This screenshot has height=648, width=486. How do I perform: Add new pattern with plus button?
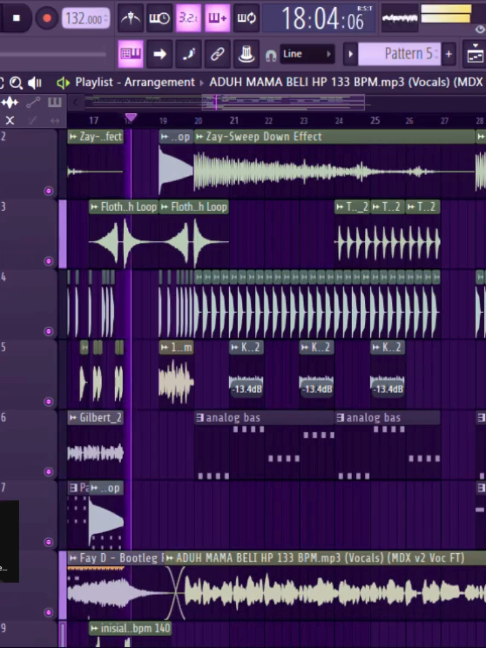click(x=448, y=54)
